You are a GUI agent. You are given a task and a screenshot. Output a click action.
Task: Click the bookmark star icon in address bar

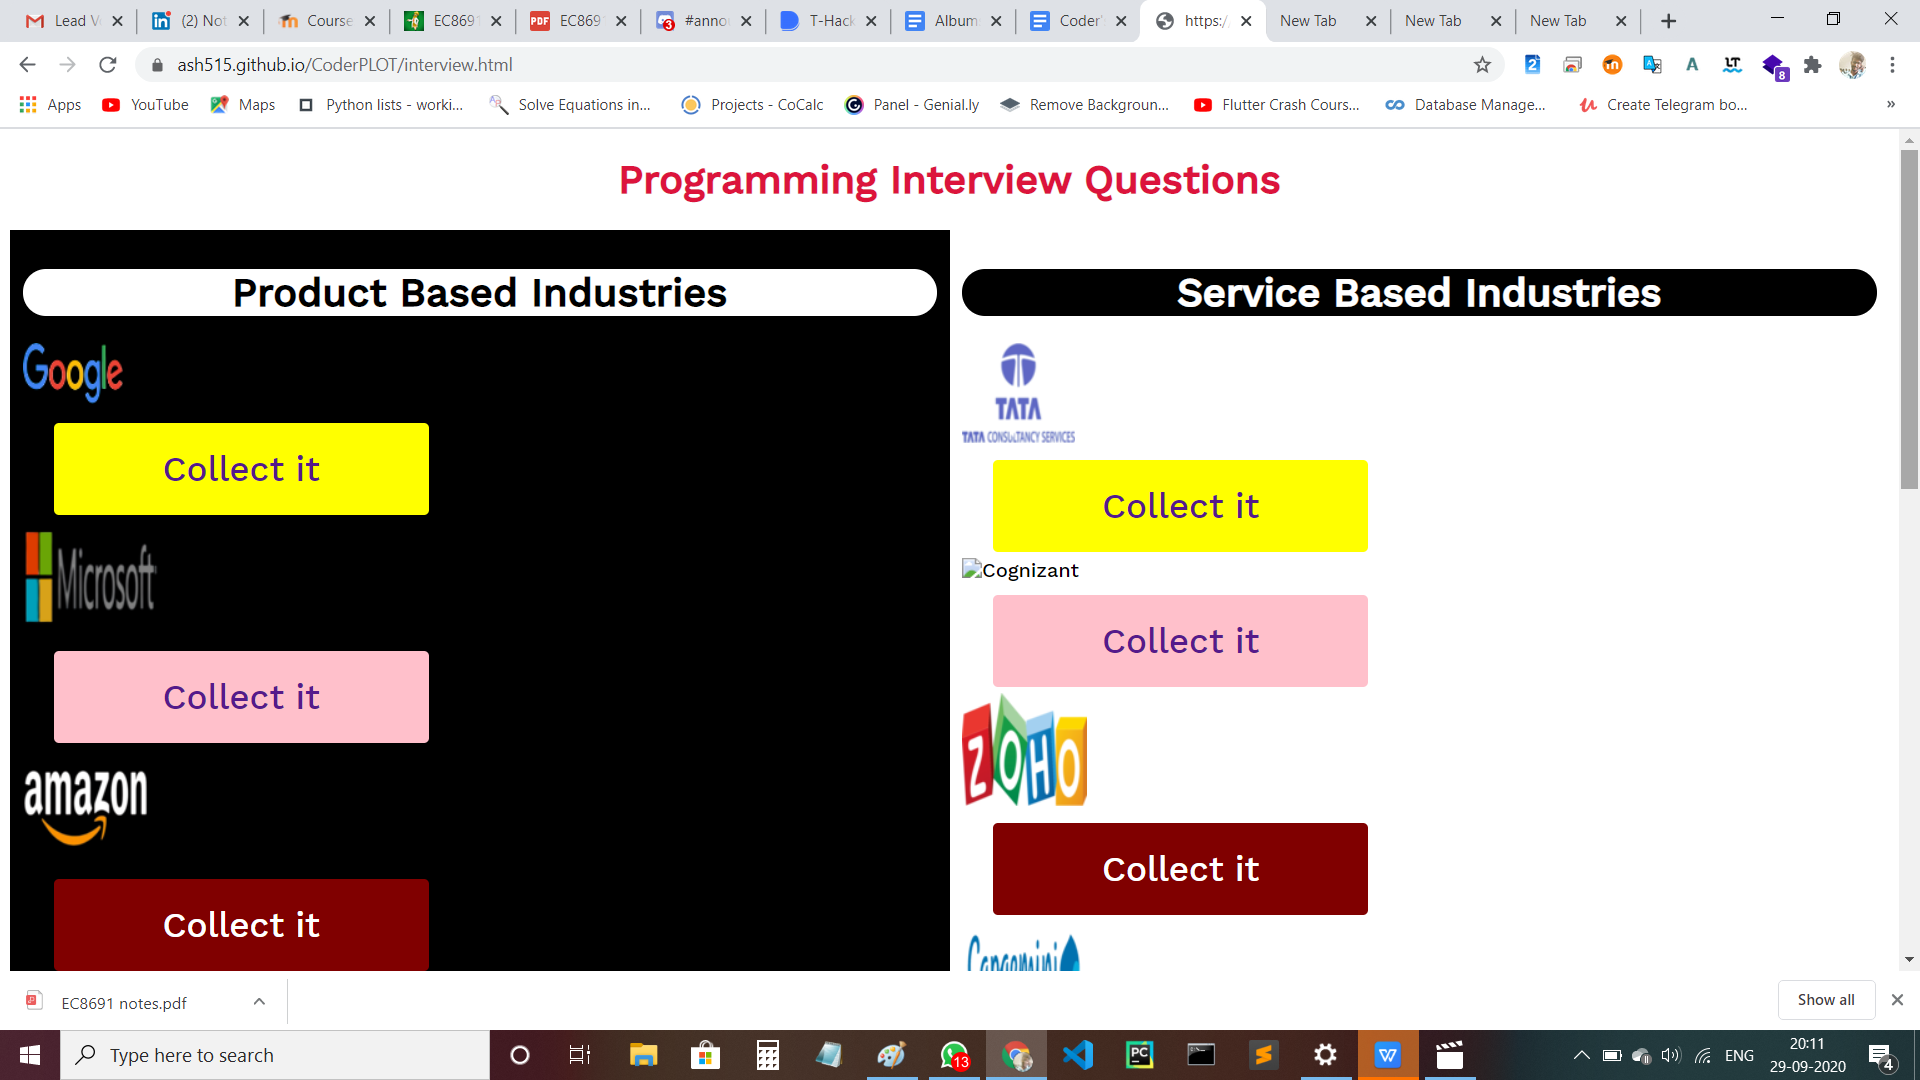pos(1482,65)
